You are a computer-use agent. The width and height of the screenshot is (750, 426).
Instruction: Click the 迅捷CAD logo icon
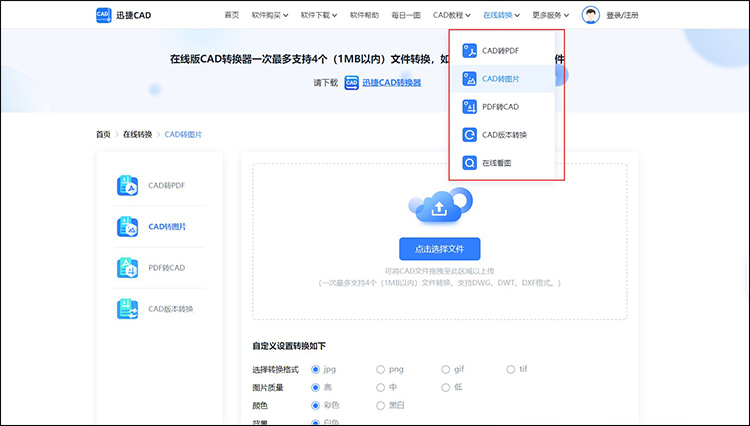pyautogui.click(x=103, y=15)
